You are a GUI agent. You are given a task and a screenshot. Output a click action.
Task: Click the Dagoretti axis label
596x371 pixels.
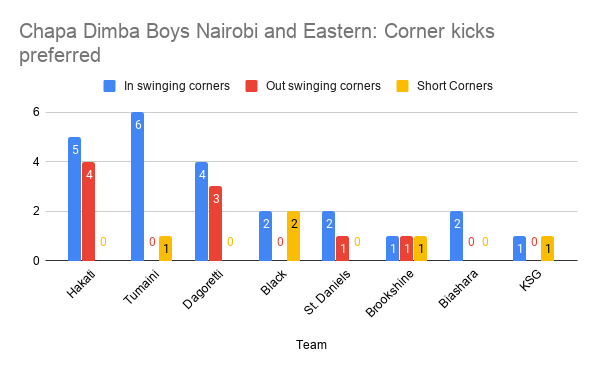coord(203,290)
